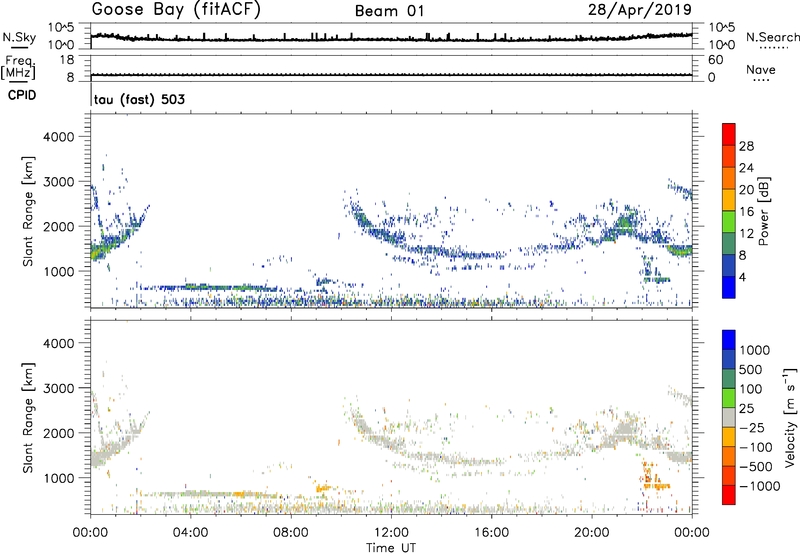Screen dimensions: 800x554
Task: Click the '-100' label on the velocity colorbar
Action: pyautogui.click(x=756, y=447)
